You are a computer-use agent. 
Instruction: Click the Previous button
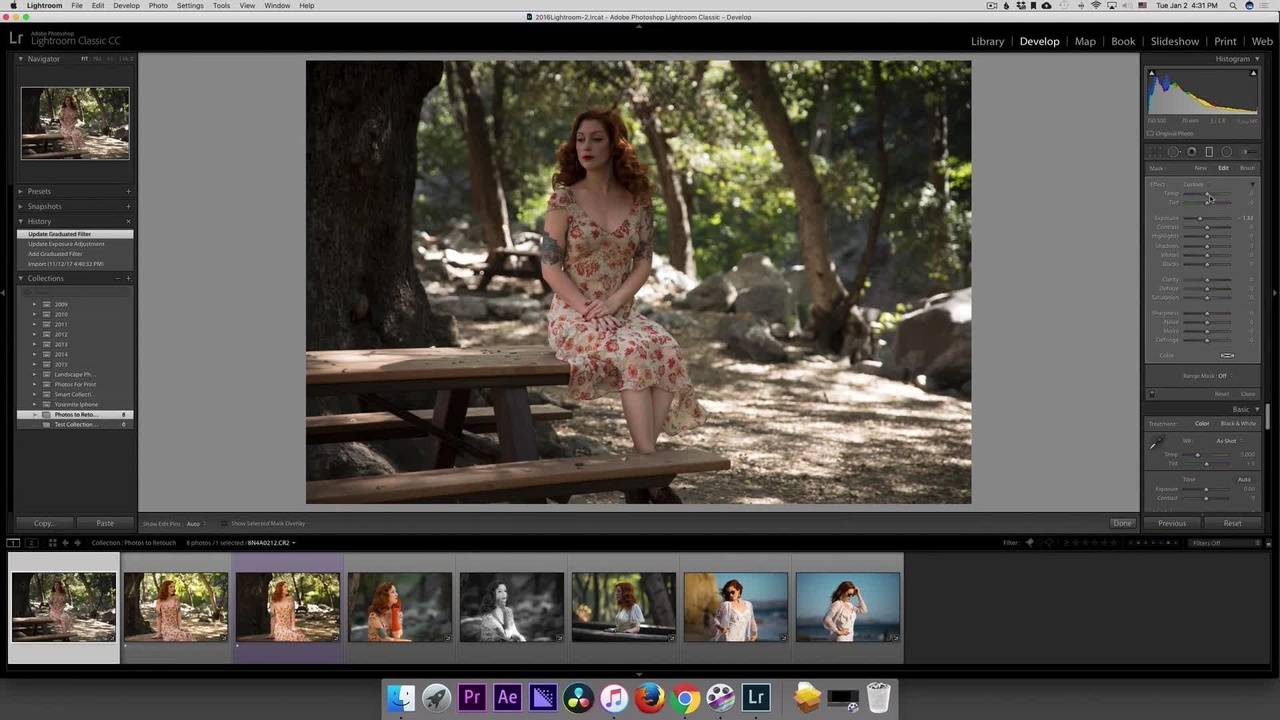tap(1172, 523)
